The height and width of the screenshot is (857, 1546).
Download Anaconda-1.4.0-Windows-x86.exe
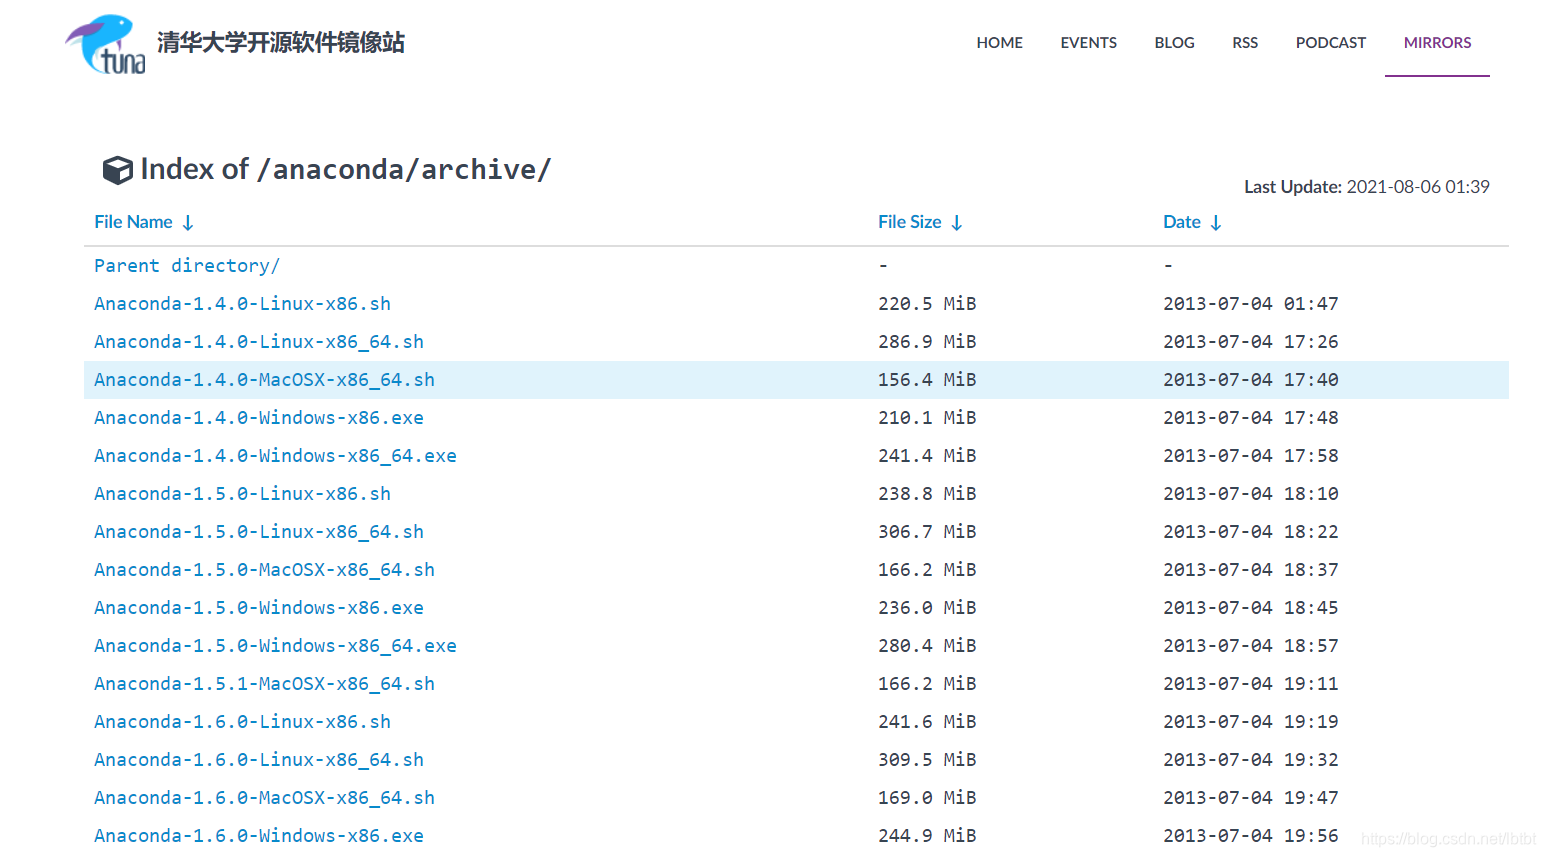(x=259, y=418)
